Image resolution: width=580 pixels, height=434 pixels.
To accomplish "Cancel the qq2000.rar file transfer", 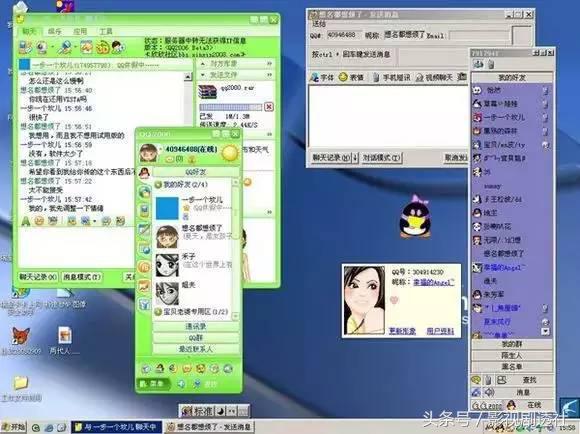I will (269, 107).
